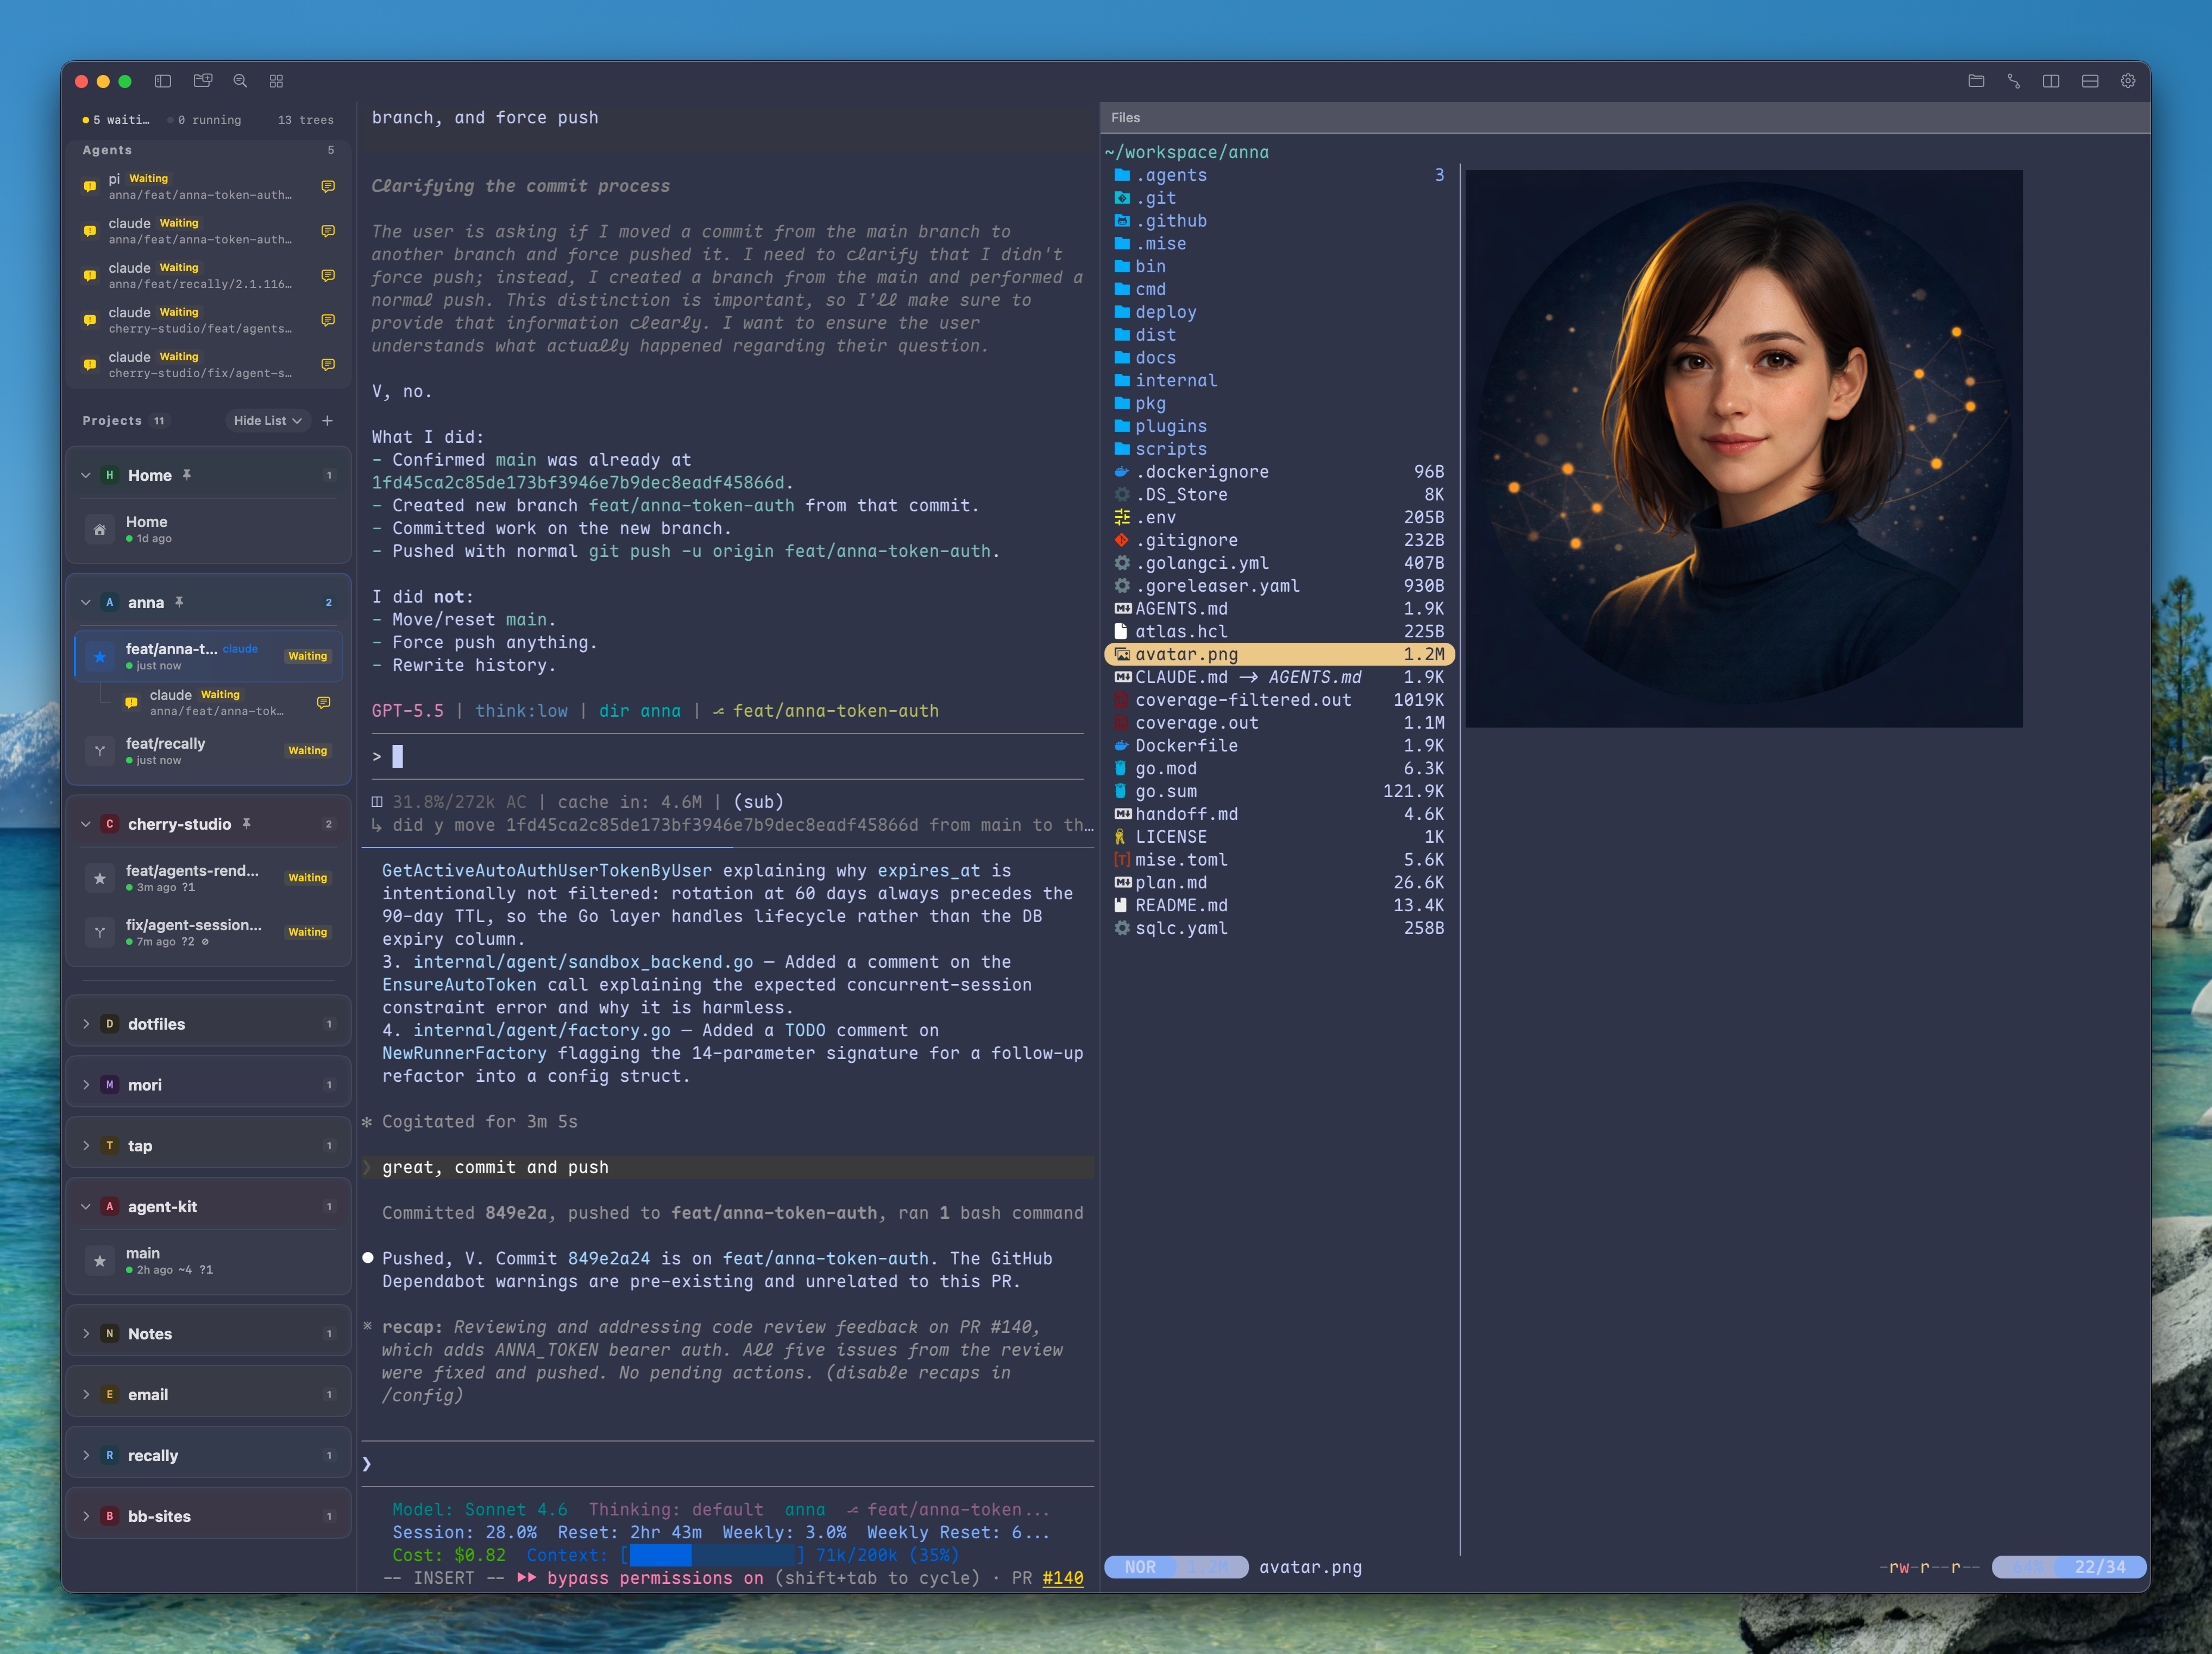This screenshot has width=2212, height=1654.
Task: Click chat bubble on nested claude agent under anna
Action: click(324, 702)
